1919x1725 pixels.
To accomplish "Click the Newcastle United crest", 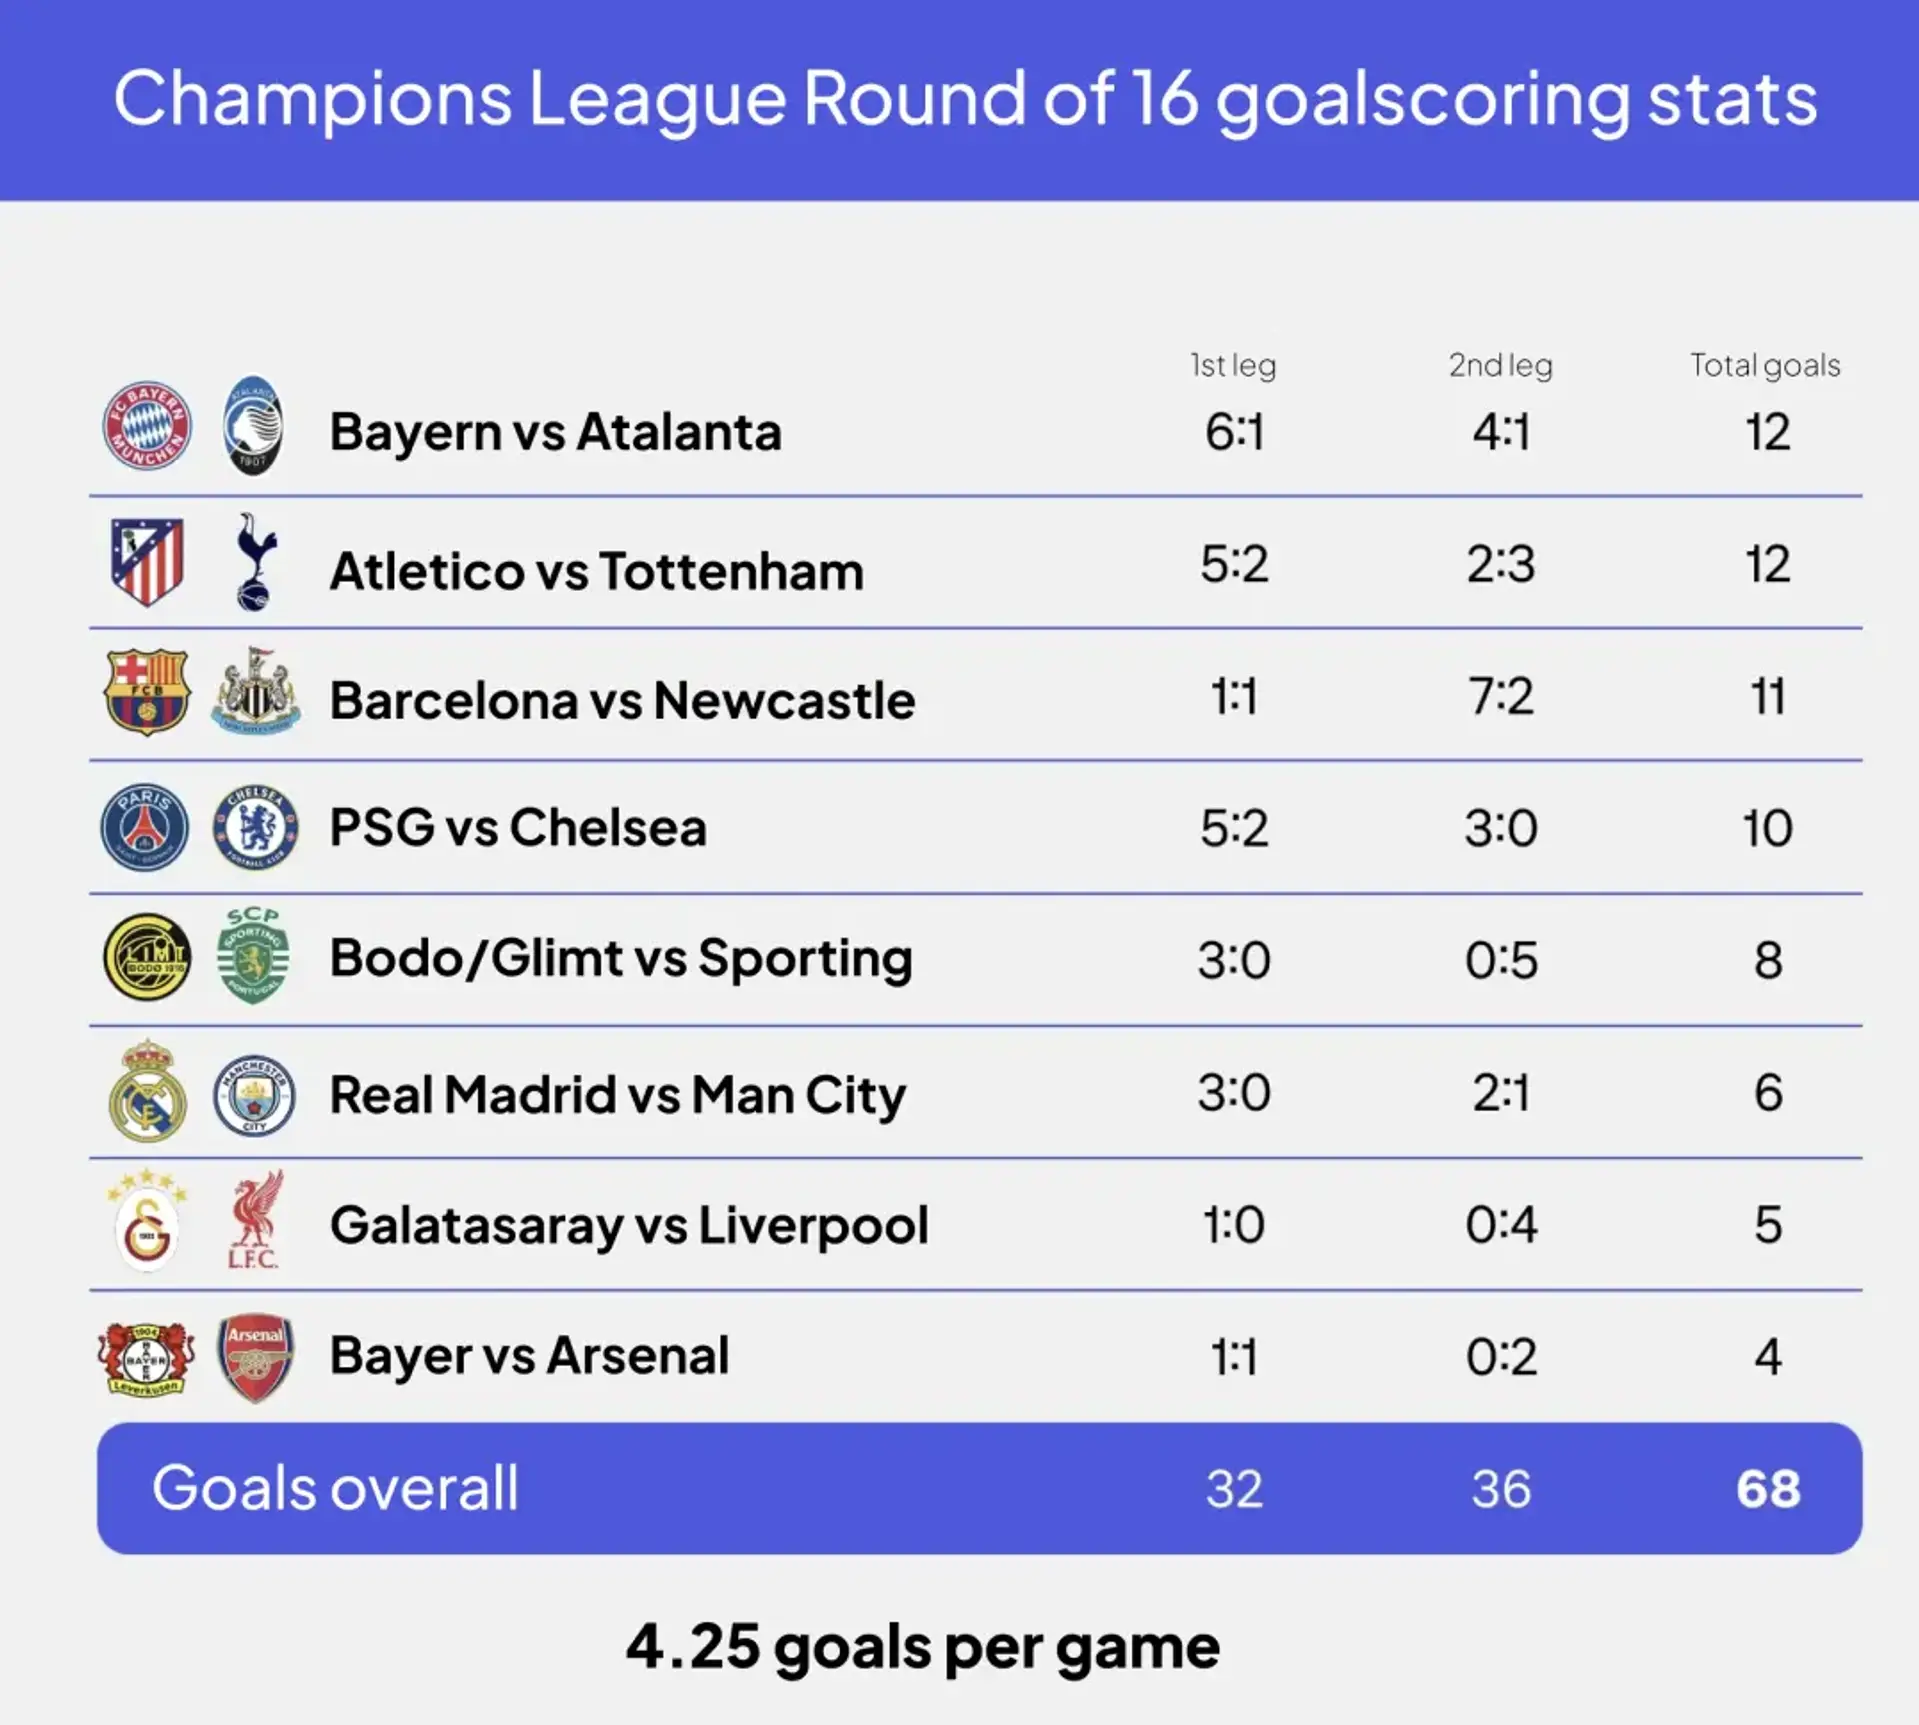I will click(255, 692).
